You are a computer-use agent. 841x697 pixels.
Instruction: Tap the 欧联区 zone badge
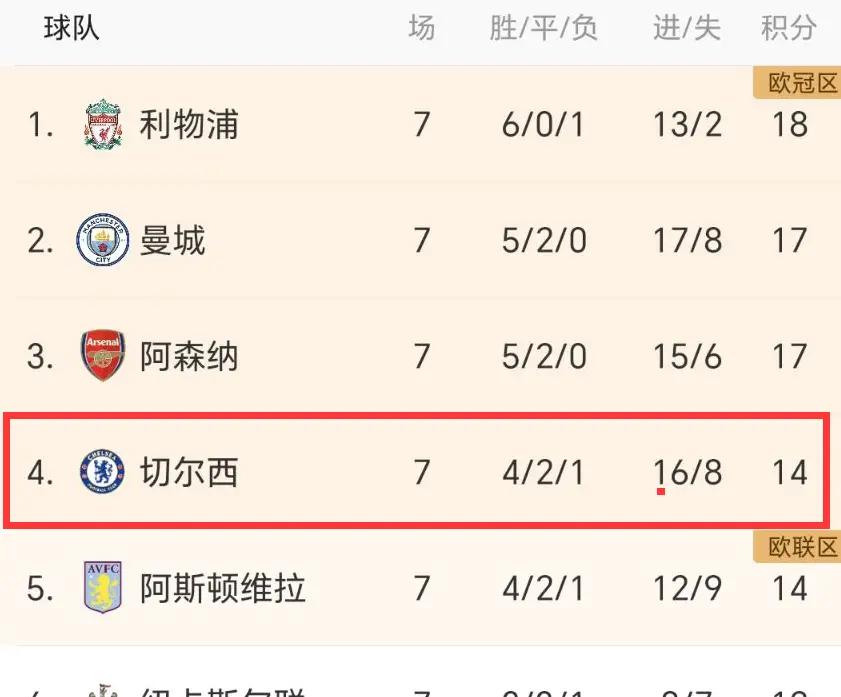798,547
